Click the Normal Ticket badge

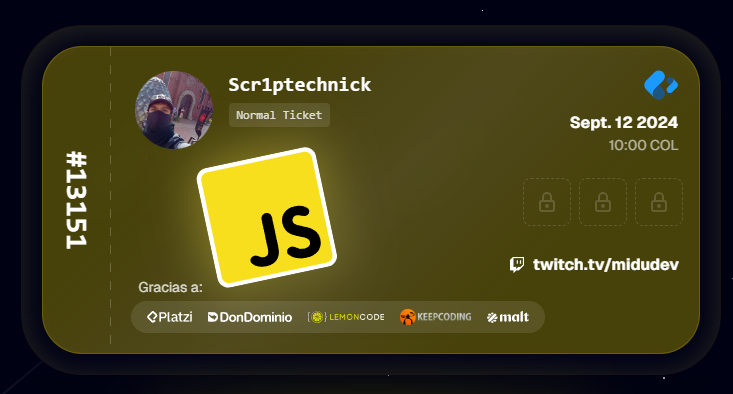[x=279, y=115]
